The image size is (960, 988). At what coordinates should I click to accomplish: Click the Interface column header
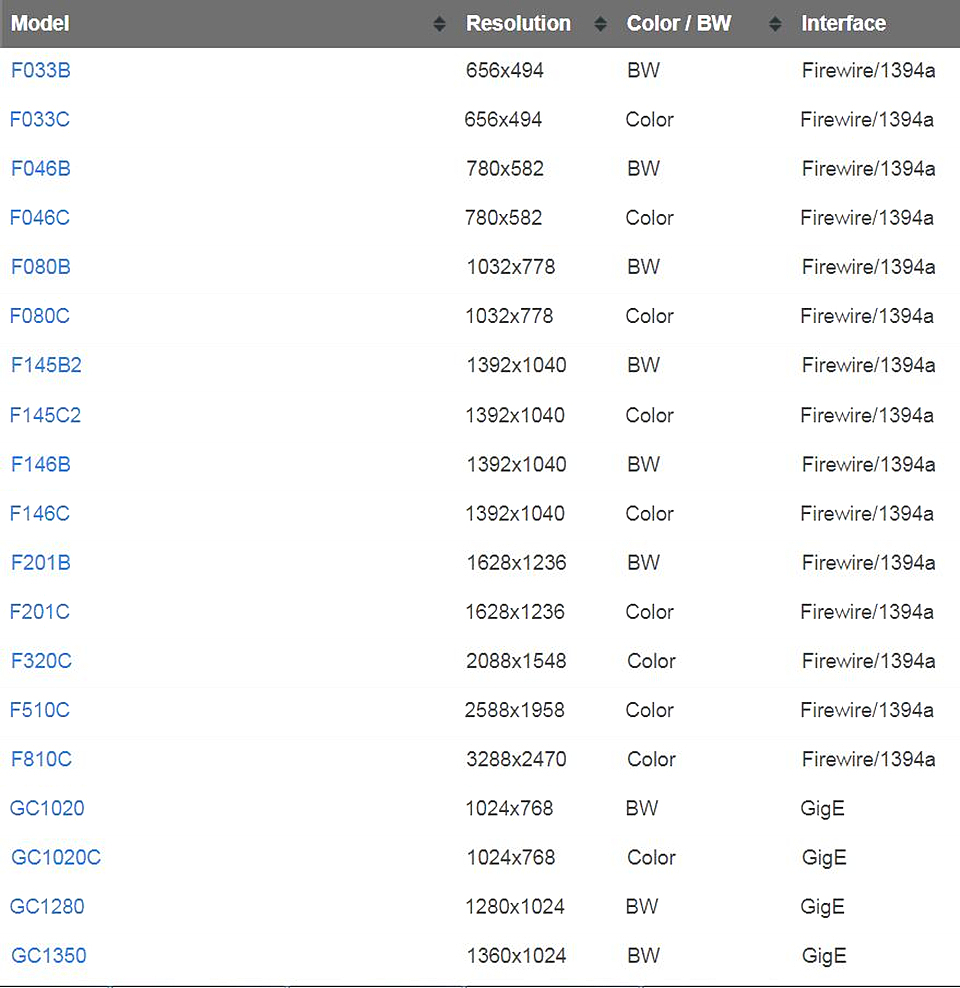pyautogui.click(x=843, y=23)
